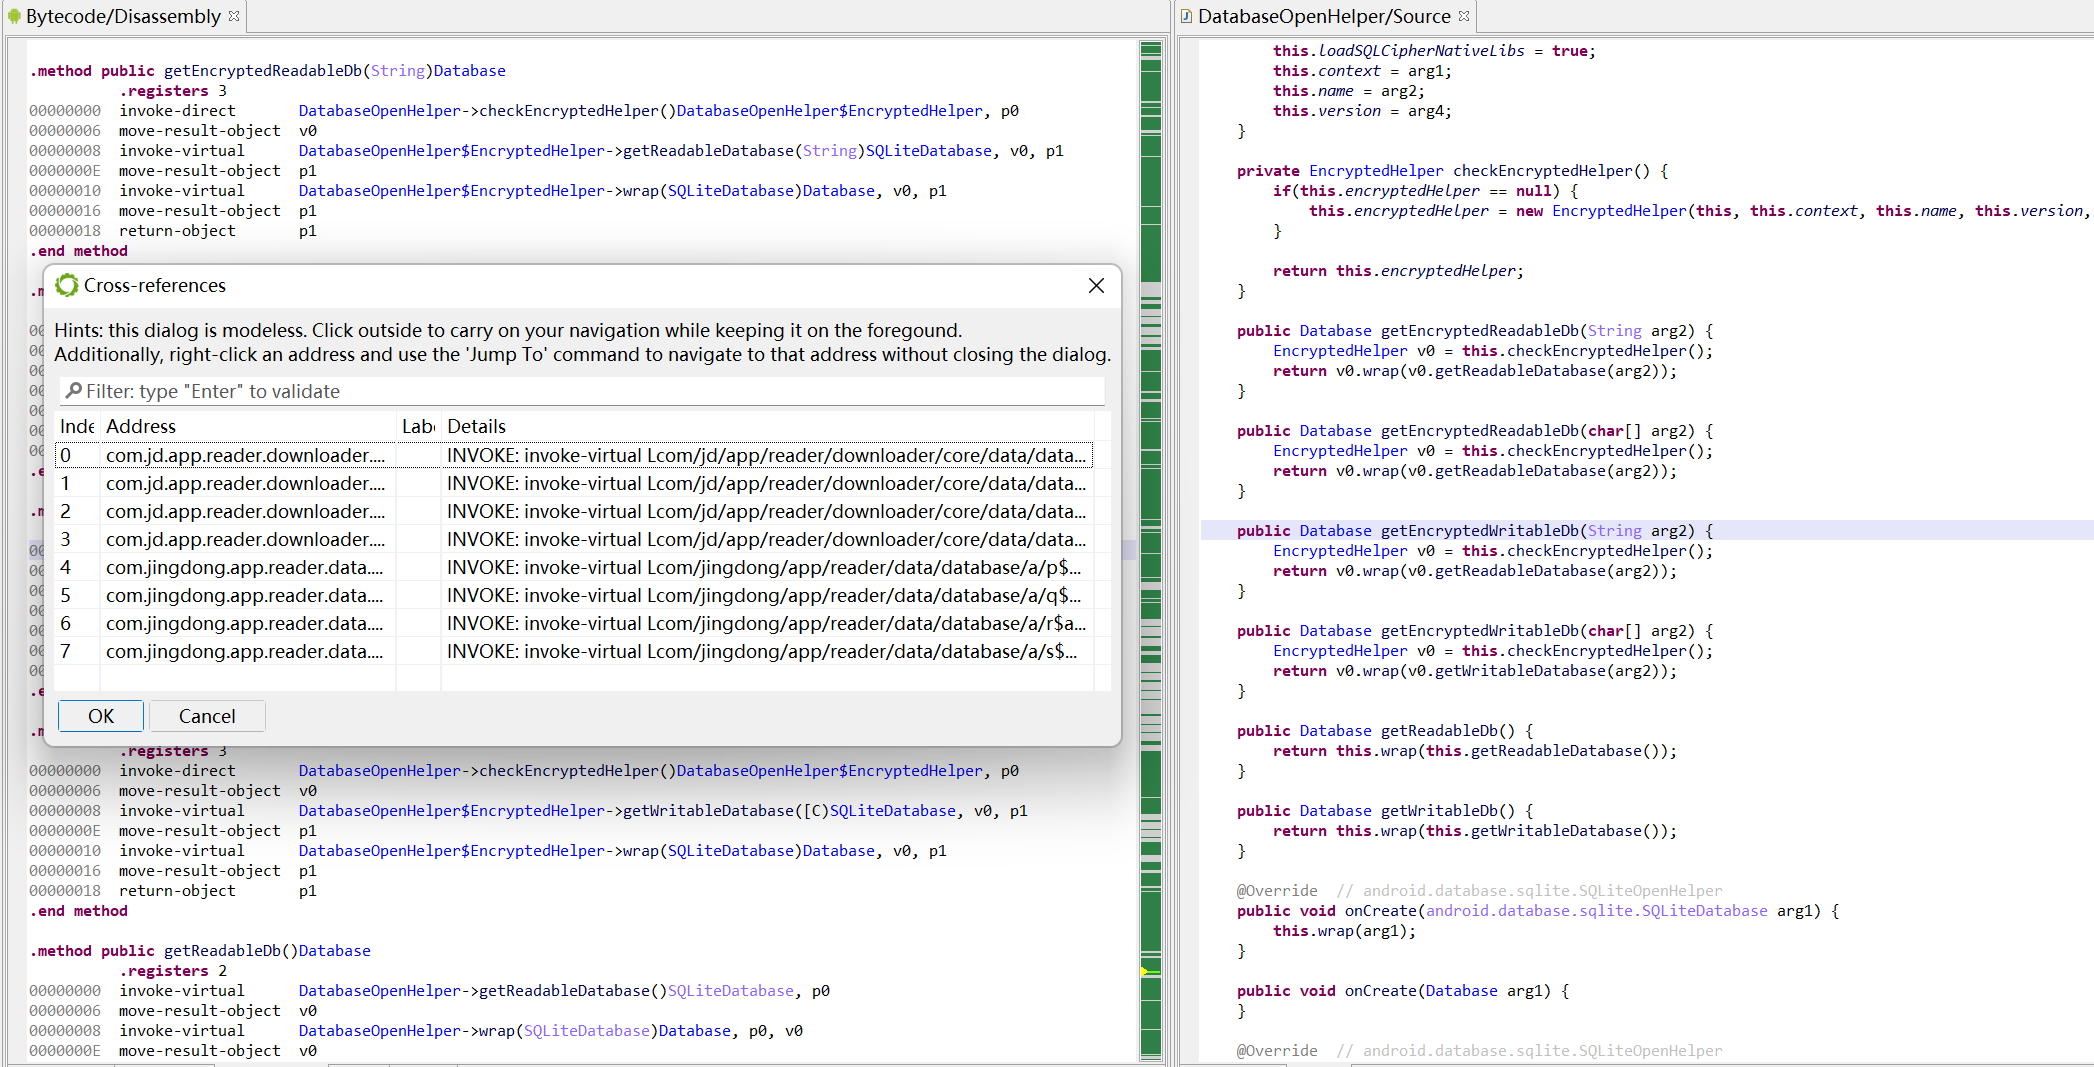Close the Bytecode/Disassembly tab
The height and width of the screenshot is (1067, 2094).
click(x=234, y=16)
